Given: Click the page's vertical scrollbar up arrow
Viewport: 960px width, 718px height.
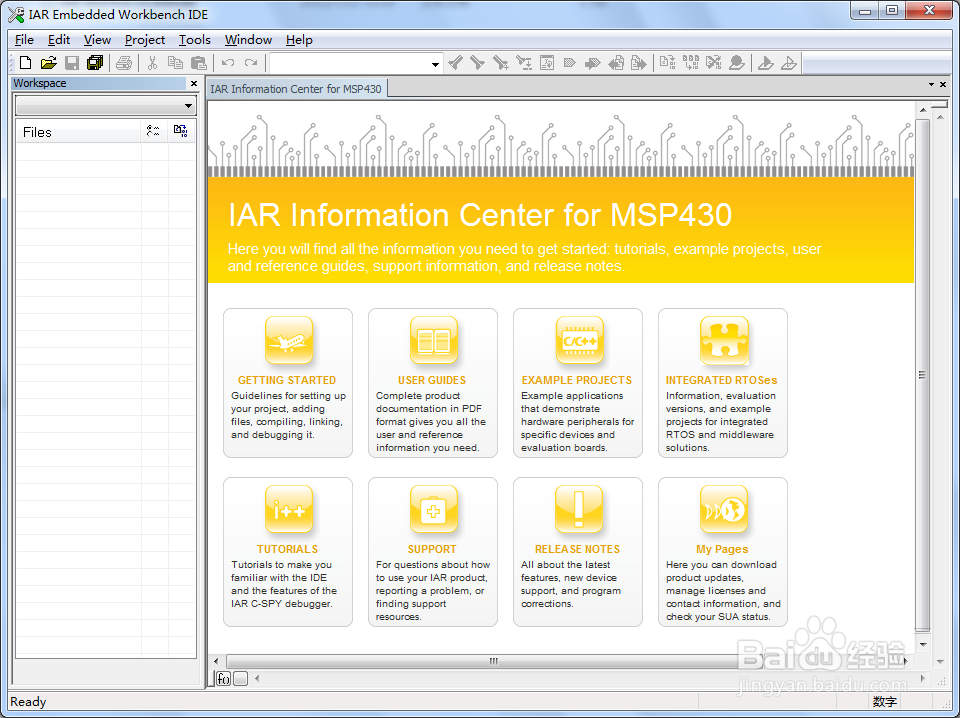Looking at the screenshot, I should click(x=923, y=110).
